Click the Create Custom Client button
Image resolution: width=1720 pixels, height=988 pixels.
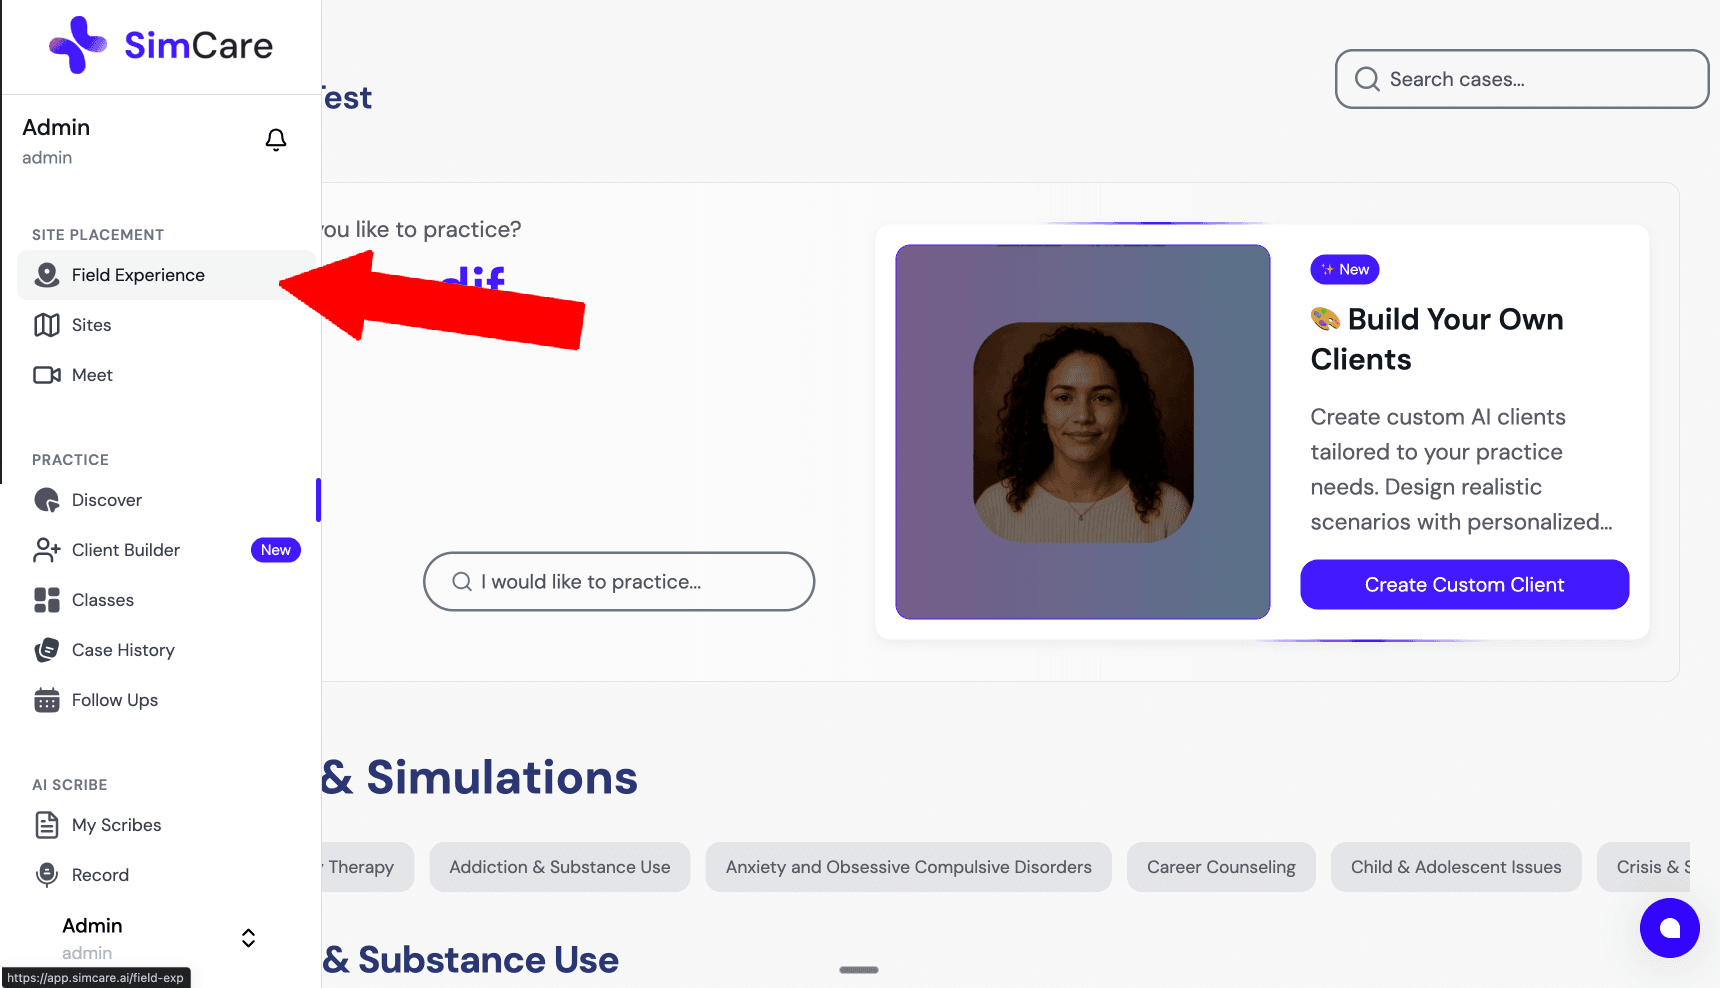click(1463, 584)
